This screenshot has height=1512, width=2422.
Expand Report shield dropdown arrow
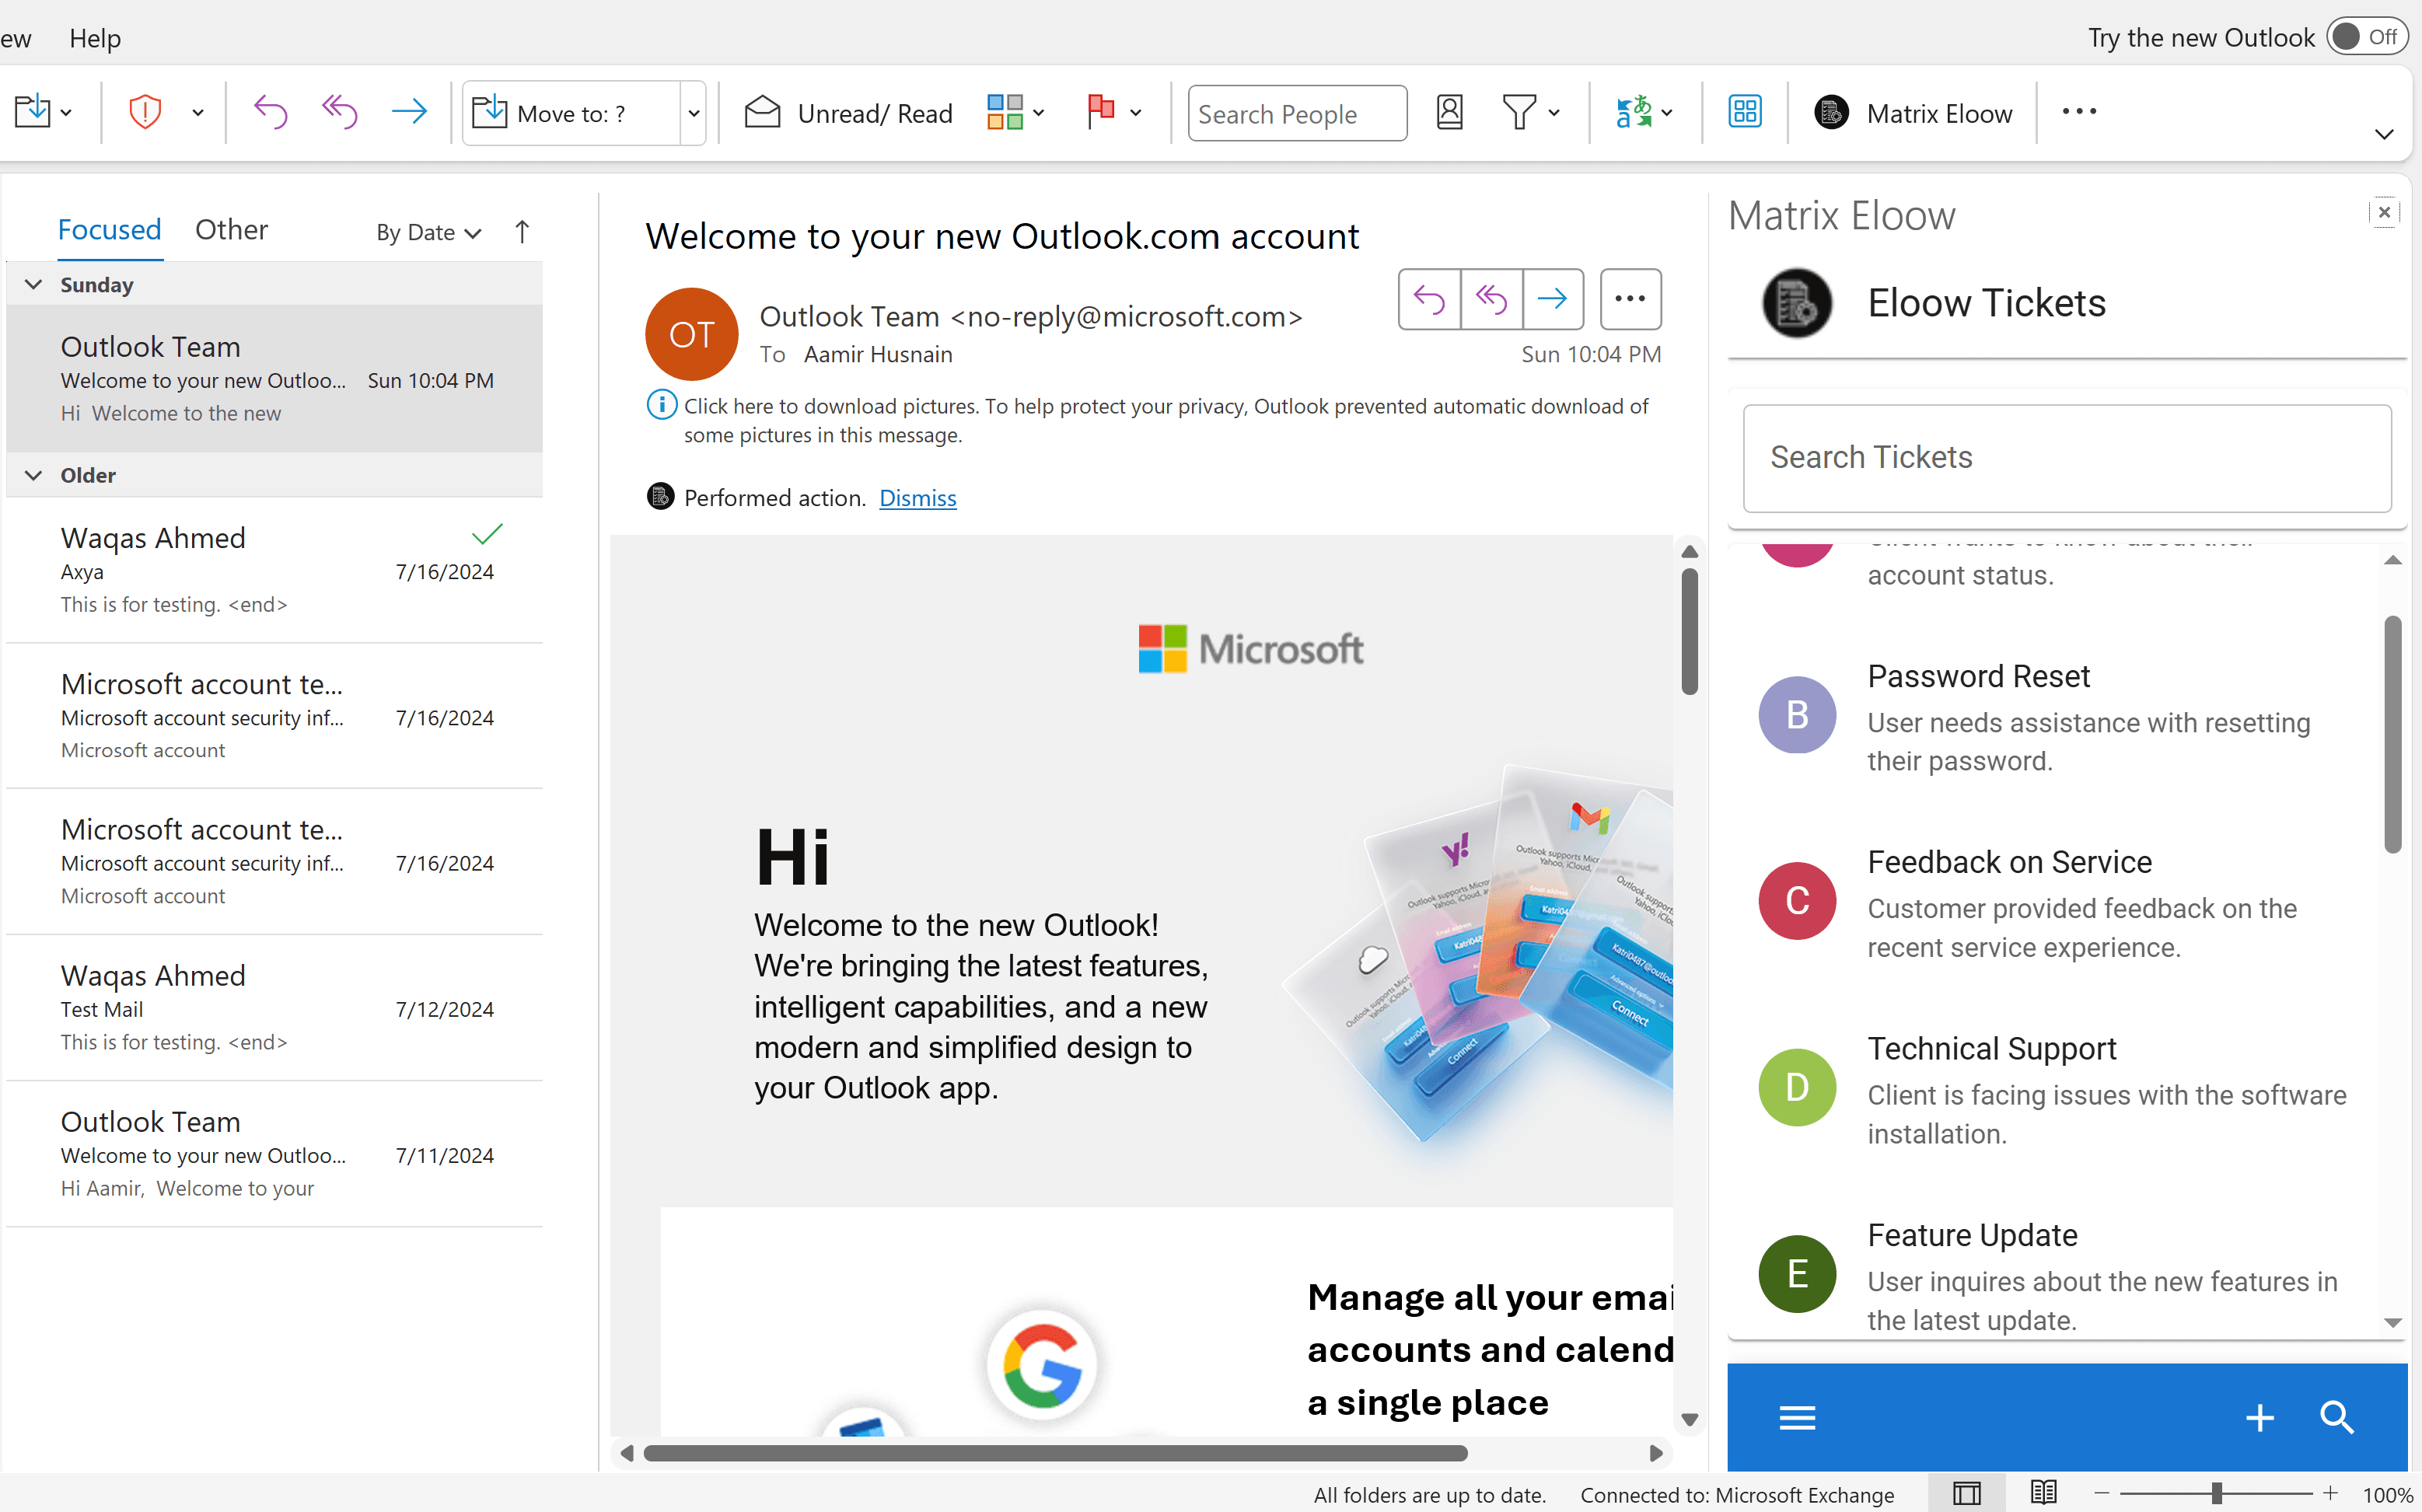[198, 113]
